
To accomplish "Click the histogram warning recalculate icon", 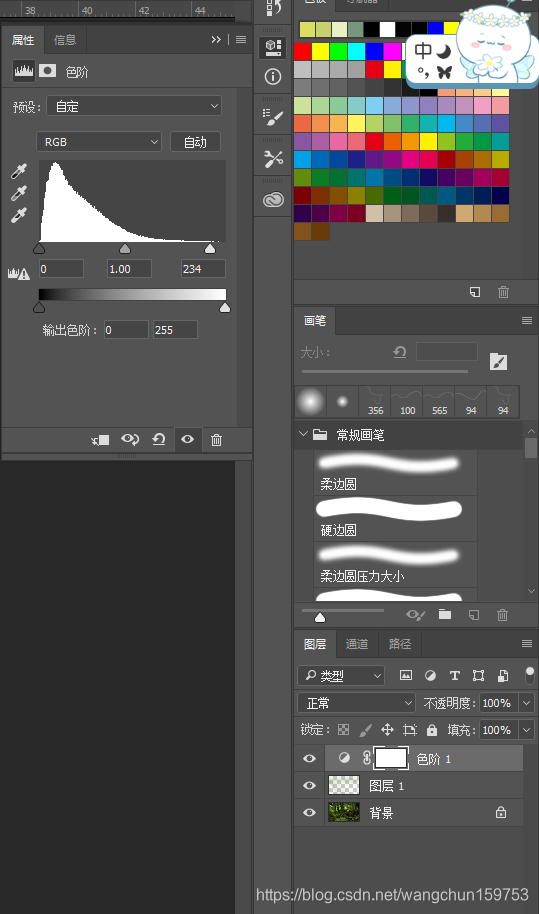I will [x=18, y=273].
